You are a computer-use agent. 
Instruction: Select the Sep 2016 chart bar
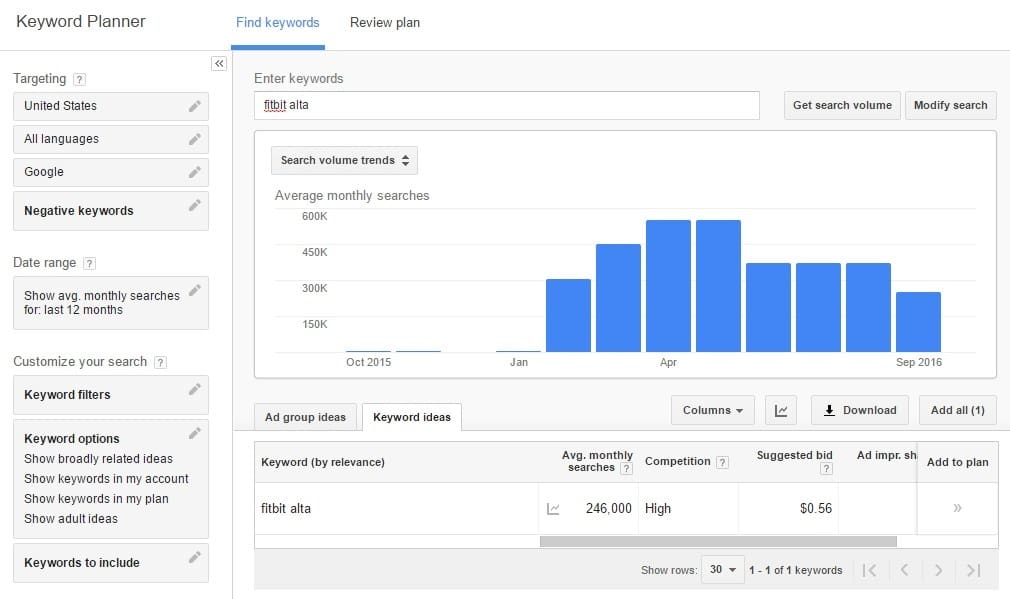919,322
